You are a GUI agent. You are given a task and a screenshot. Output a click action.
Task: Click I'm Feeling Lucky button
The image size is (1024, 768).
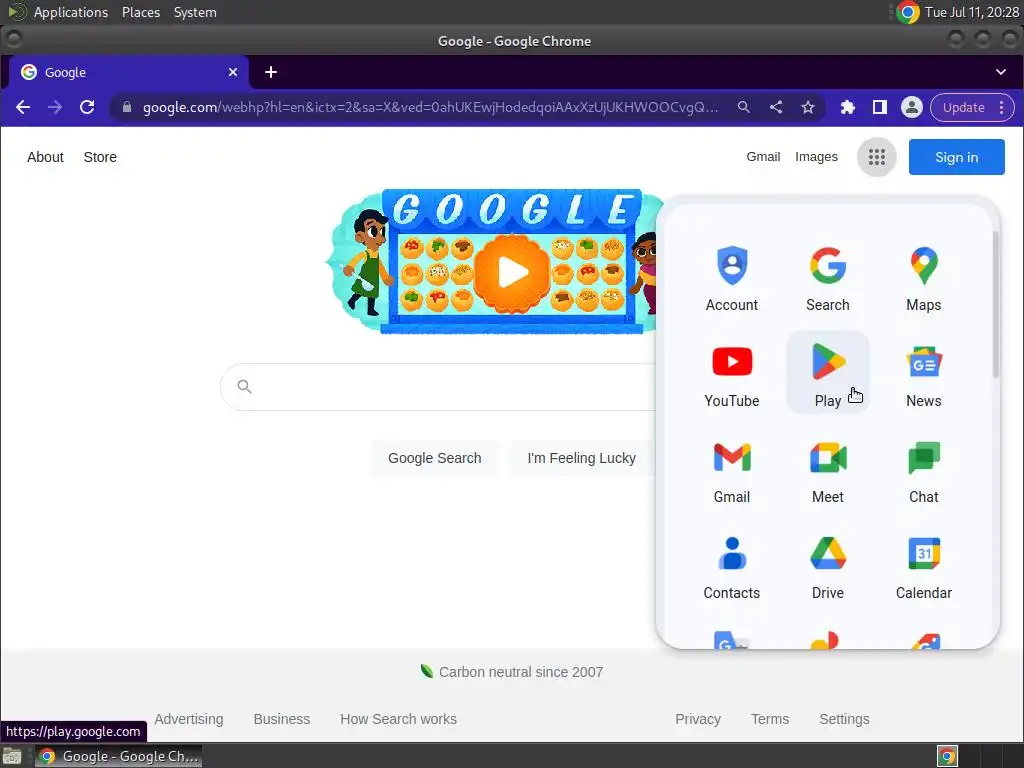[581, 458]
